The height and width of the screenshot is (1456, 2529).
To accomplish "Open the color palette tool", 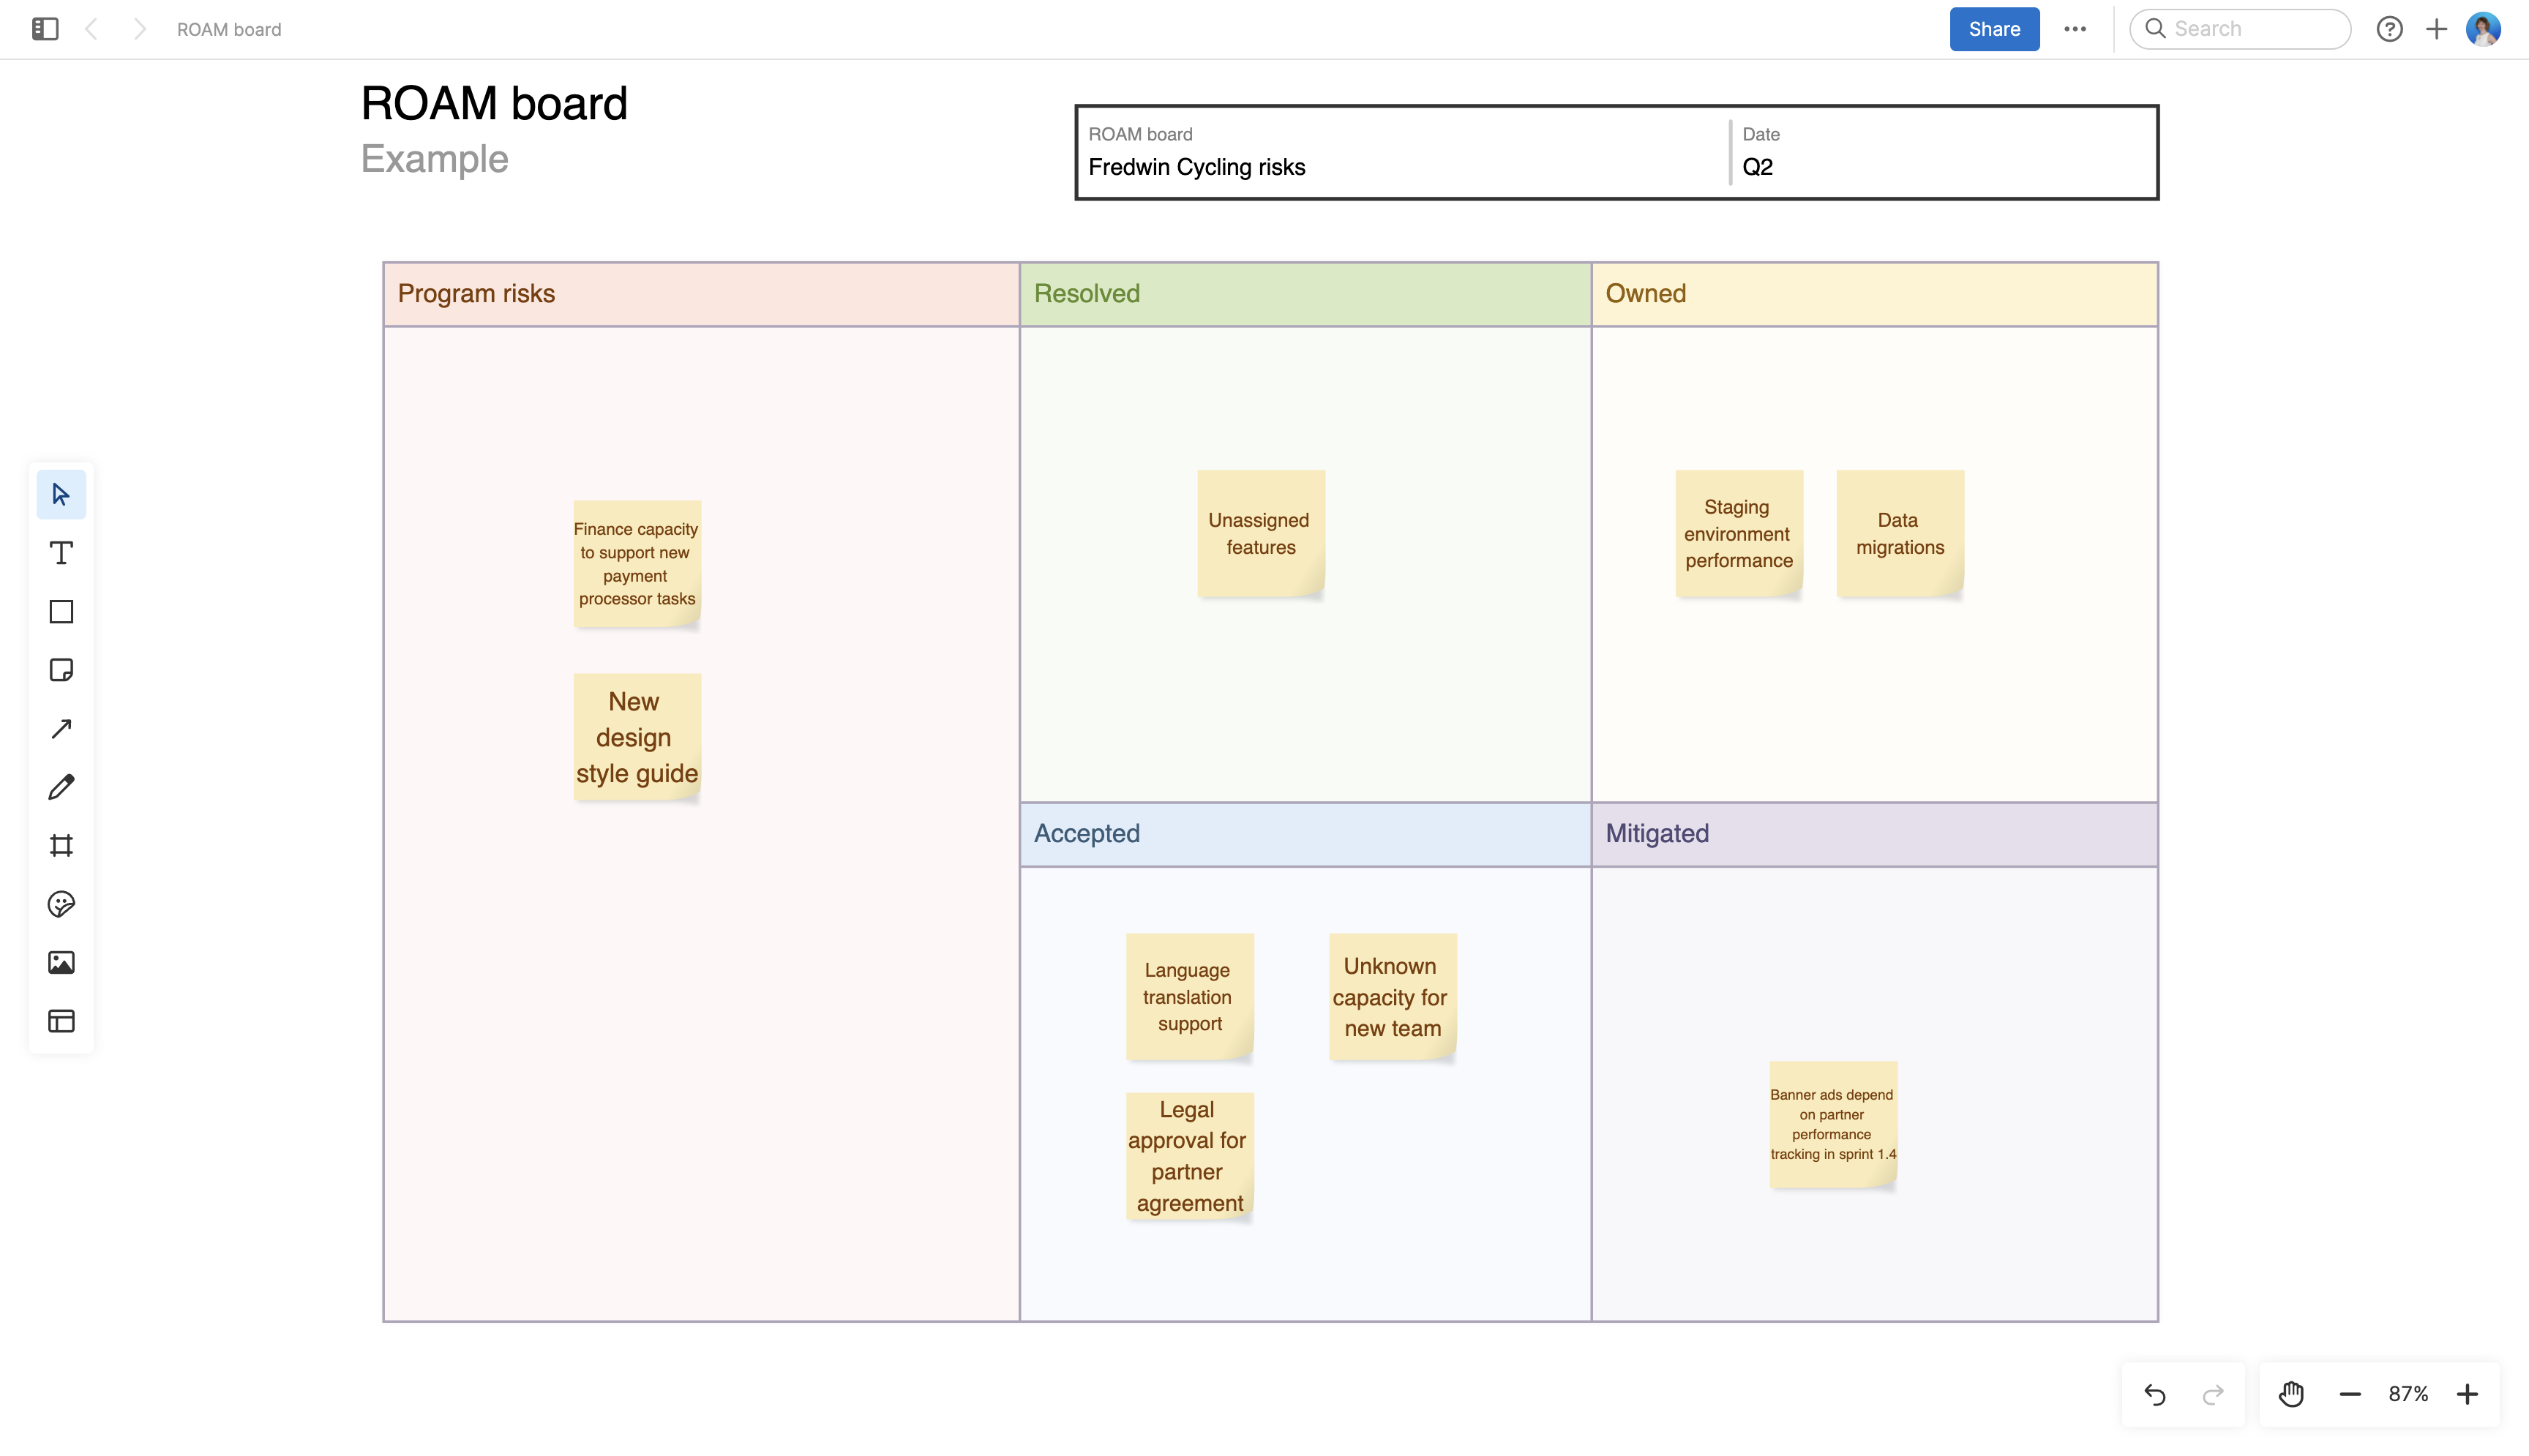I will point(61,904).
